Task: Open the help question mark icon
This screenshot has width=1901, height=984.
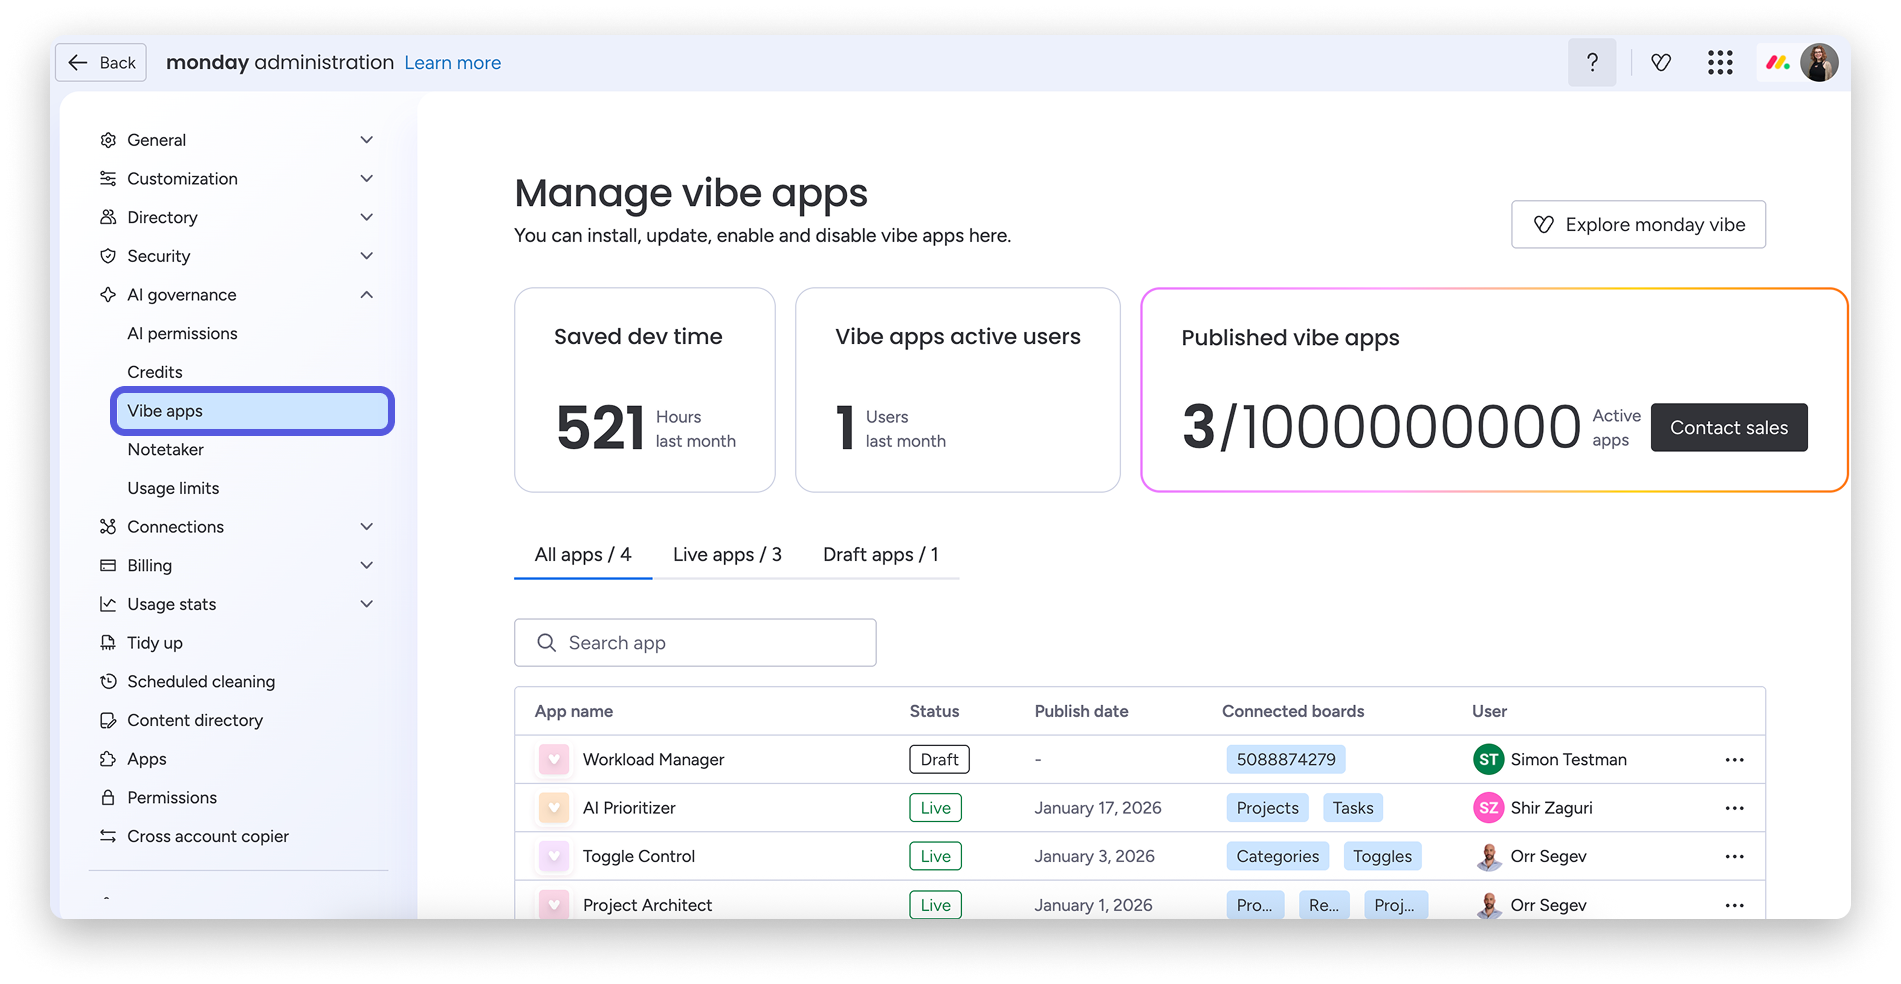Action: 1592,63
